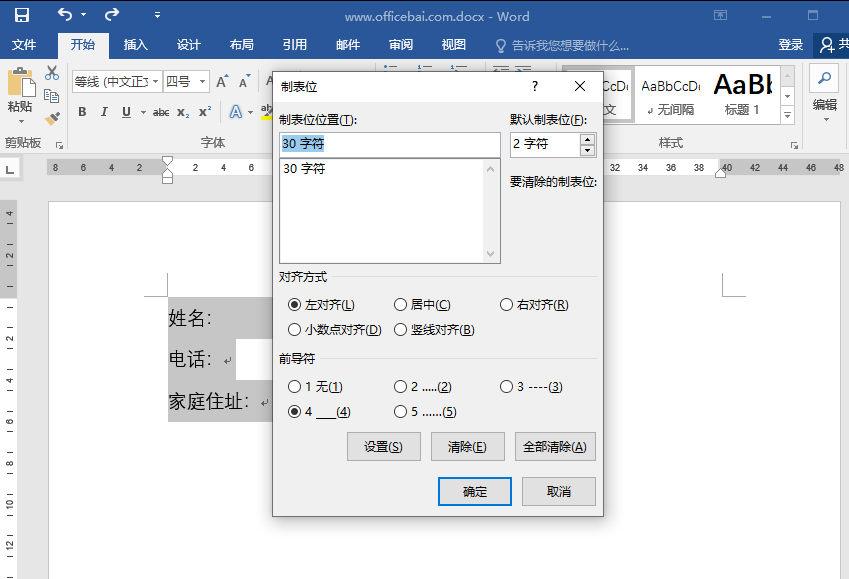Image resolution: width=849 pixels, height=579 pixels.
Task: Click the Share person icon
Action: (x=827, y=45)
